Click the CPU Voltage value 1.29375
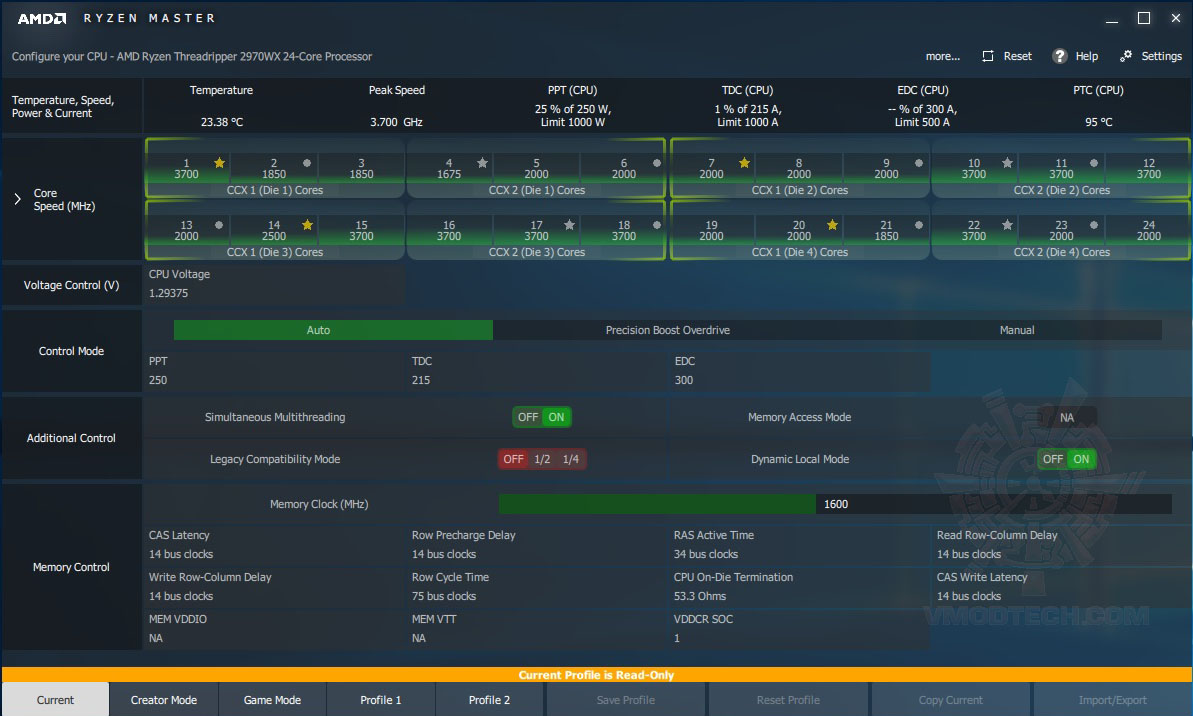The image size is (1193, 716). (x=168, y=293)
